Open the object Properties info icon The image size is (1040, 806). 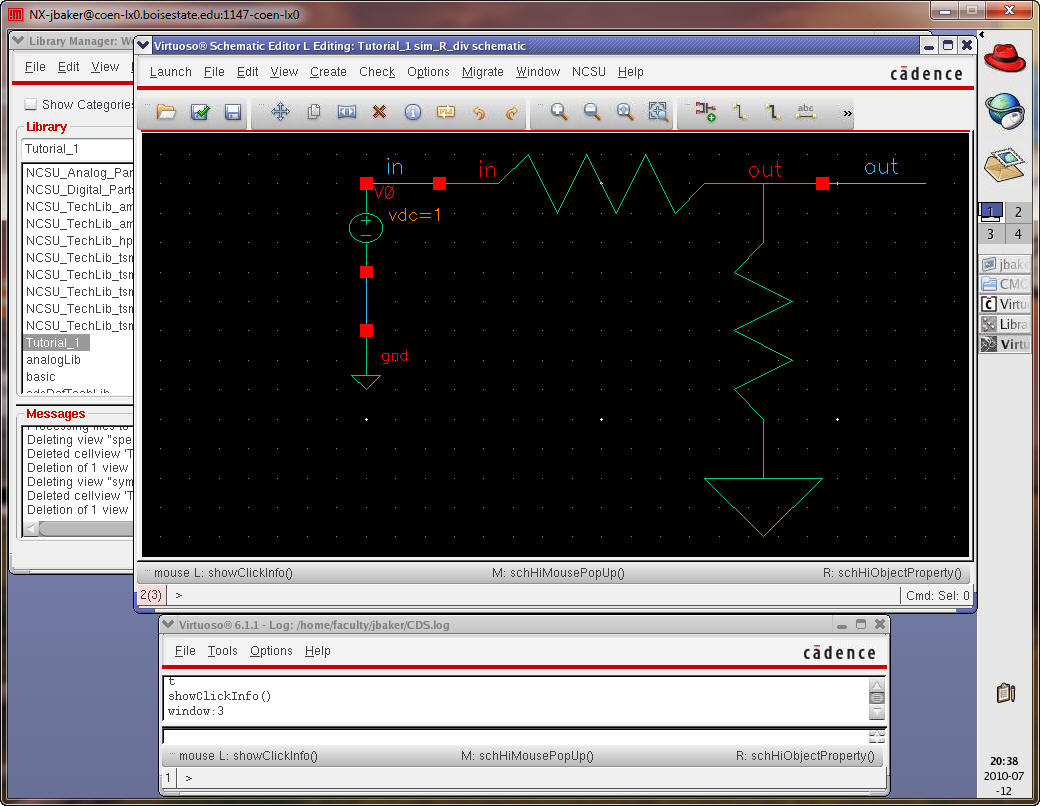(412, 112)
